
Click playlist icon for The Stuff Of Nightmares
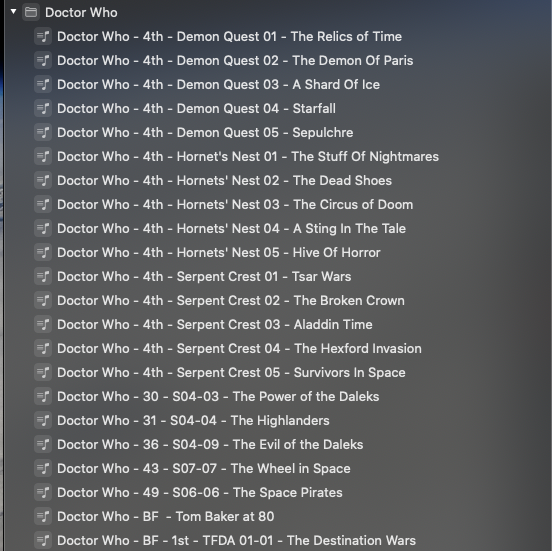[43, 156]
